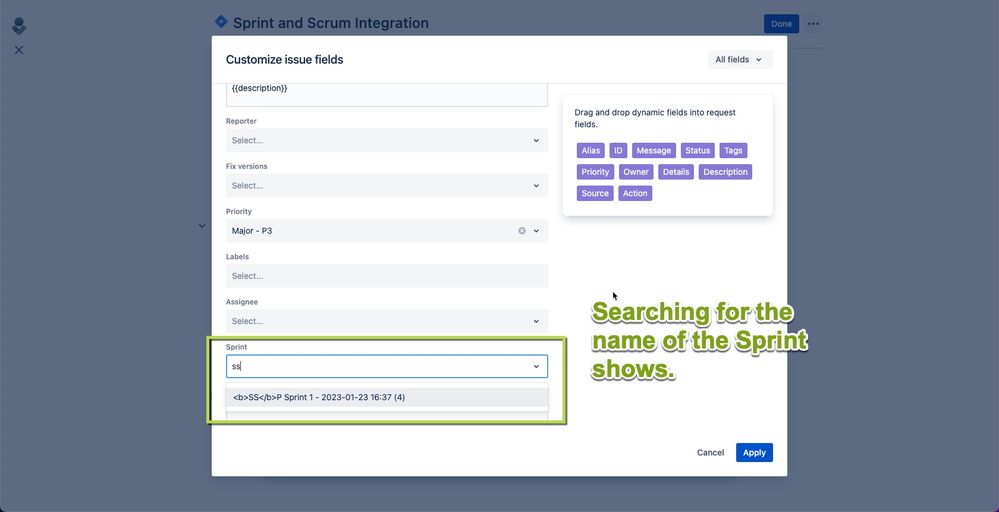Image resolution: width=999 pixels, height=512 pixels.
Task: Click into the Labels select field
Action: [x=387, y=276]
